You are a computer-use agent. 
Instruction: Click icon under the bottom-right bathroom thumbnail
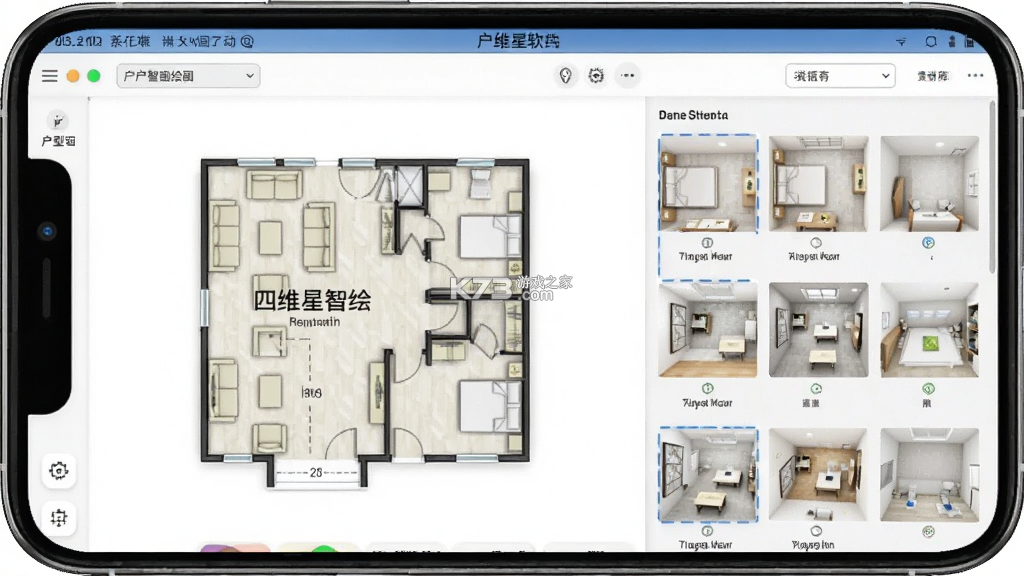point(928,532)
